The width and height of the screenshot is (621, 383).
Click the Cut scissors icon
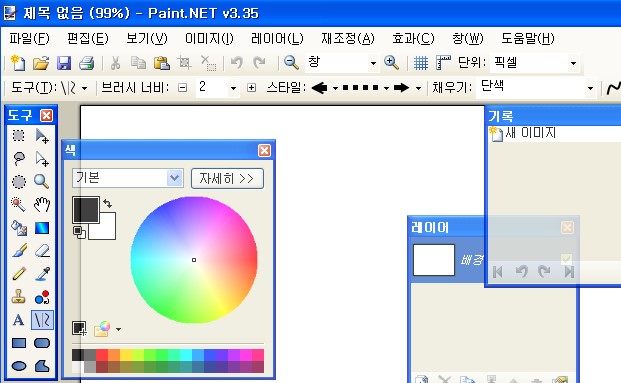point(115,63)
